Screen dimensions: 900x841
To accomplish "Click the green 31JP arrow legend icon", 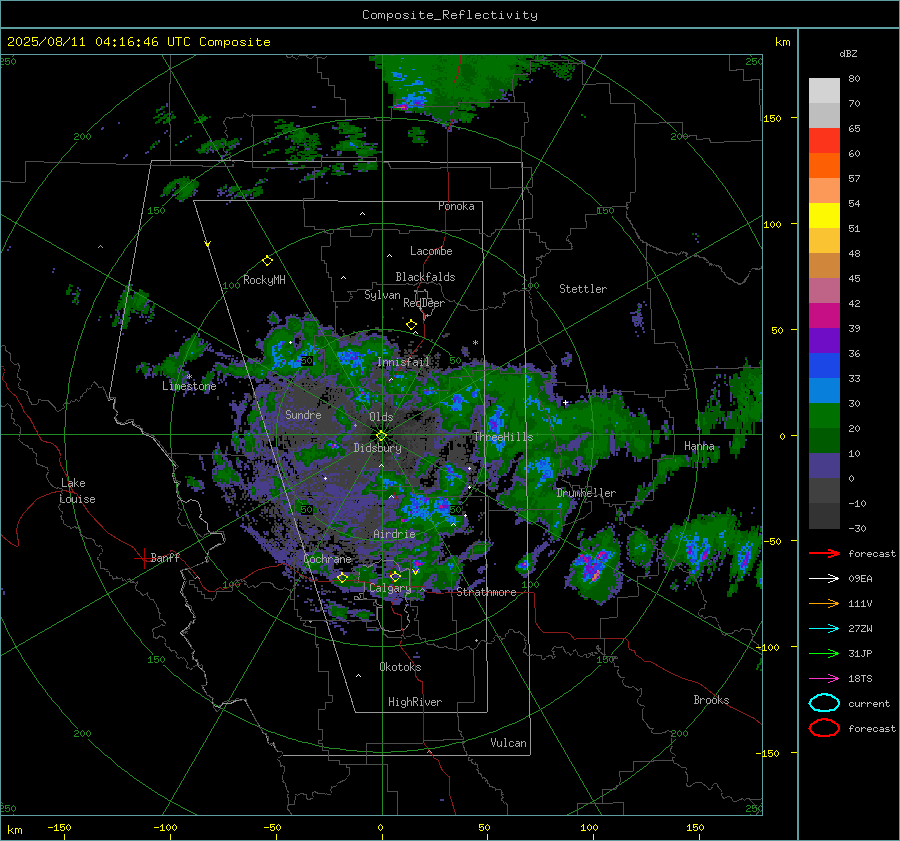I will [824, 653].
